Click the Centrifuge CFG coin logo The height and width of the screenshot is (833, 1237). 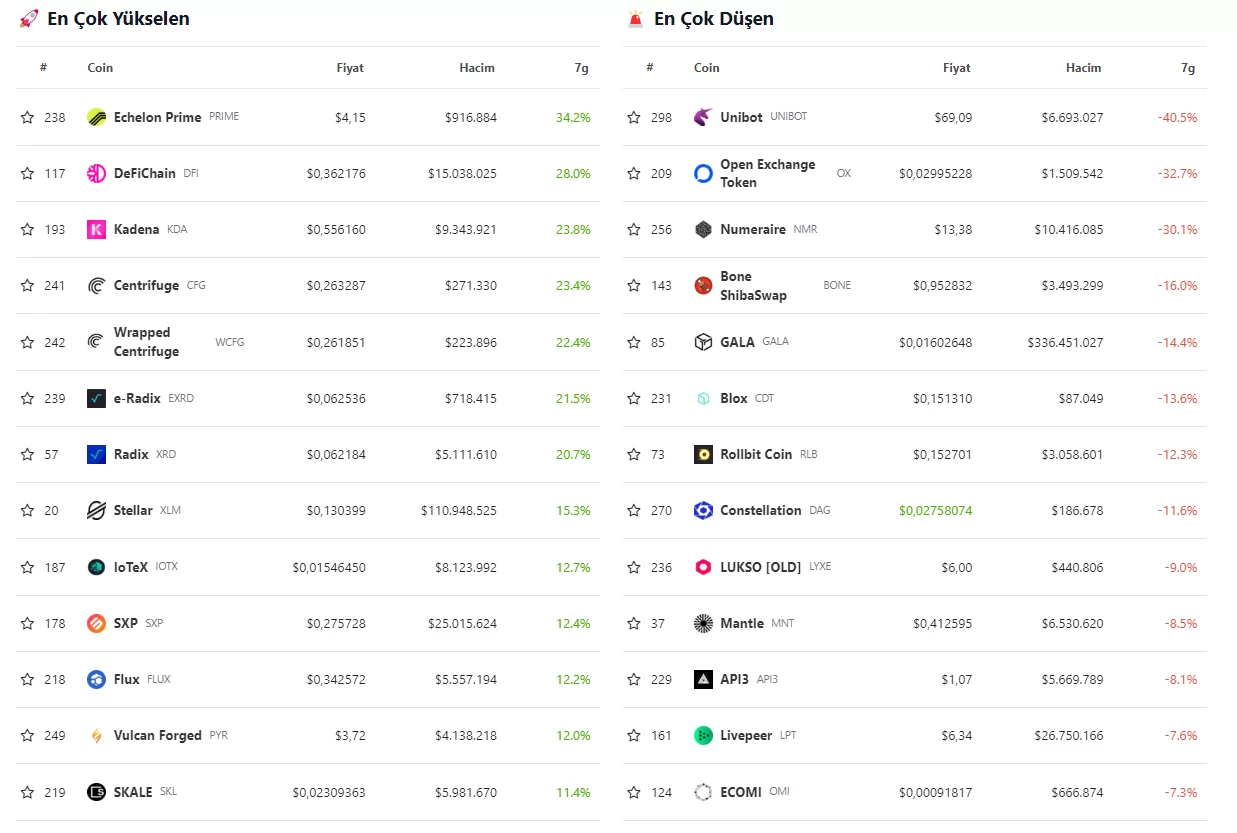point(96,285)
